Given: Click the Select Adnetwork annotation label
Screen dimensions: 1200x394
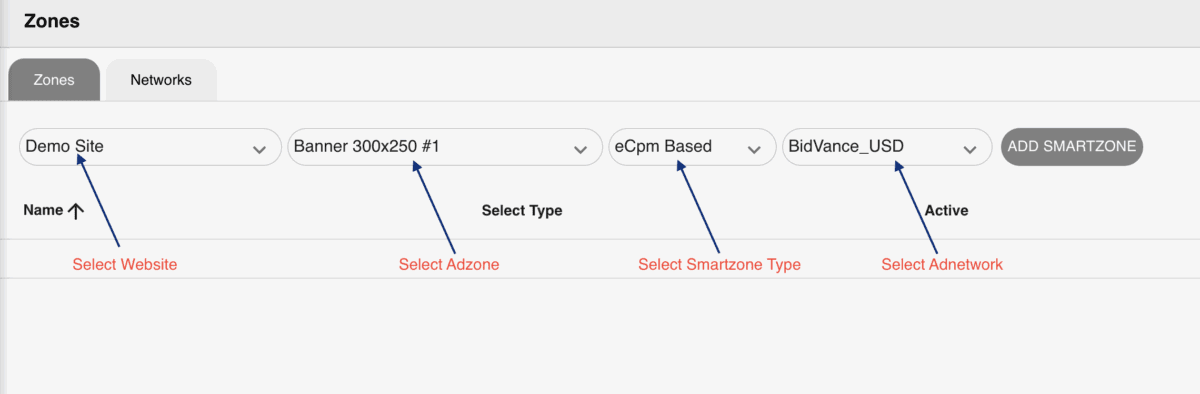Looking at the screenshot, I should point(942,265).
